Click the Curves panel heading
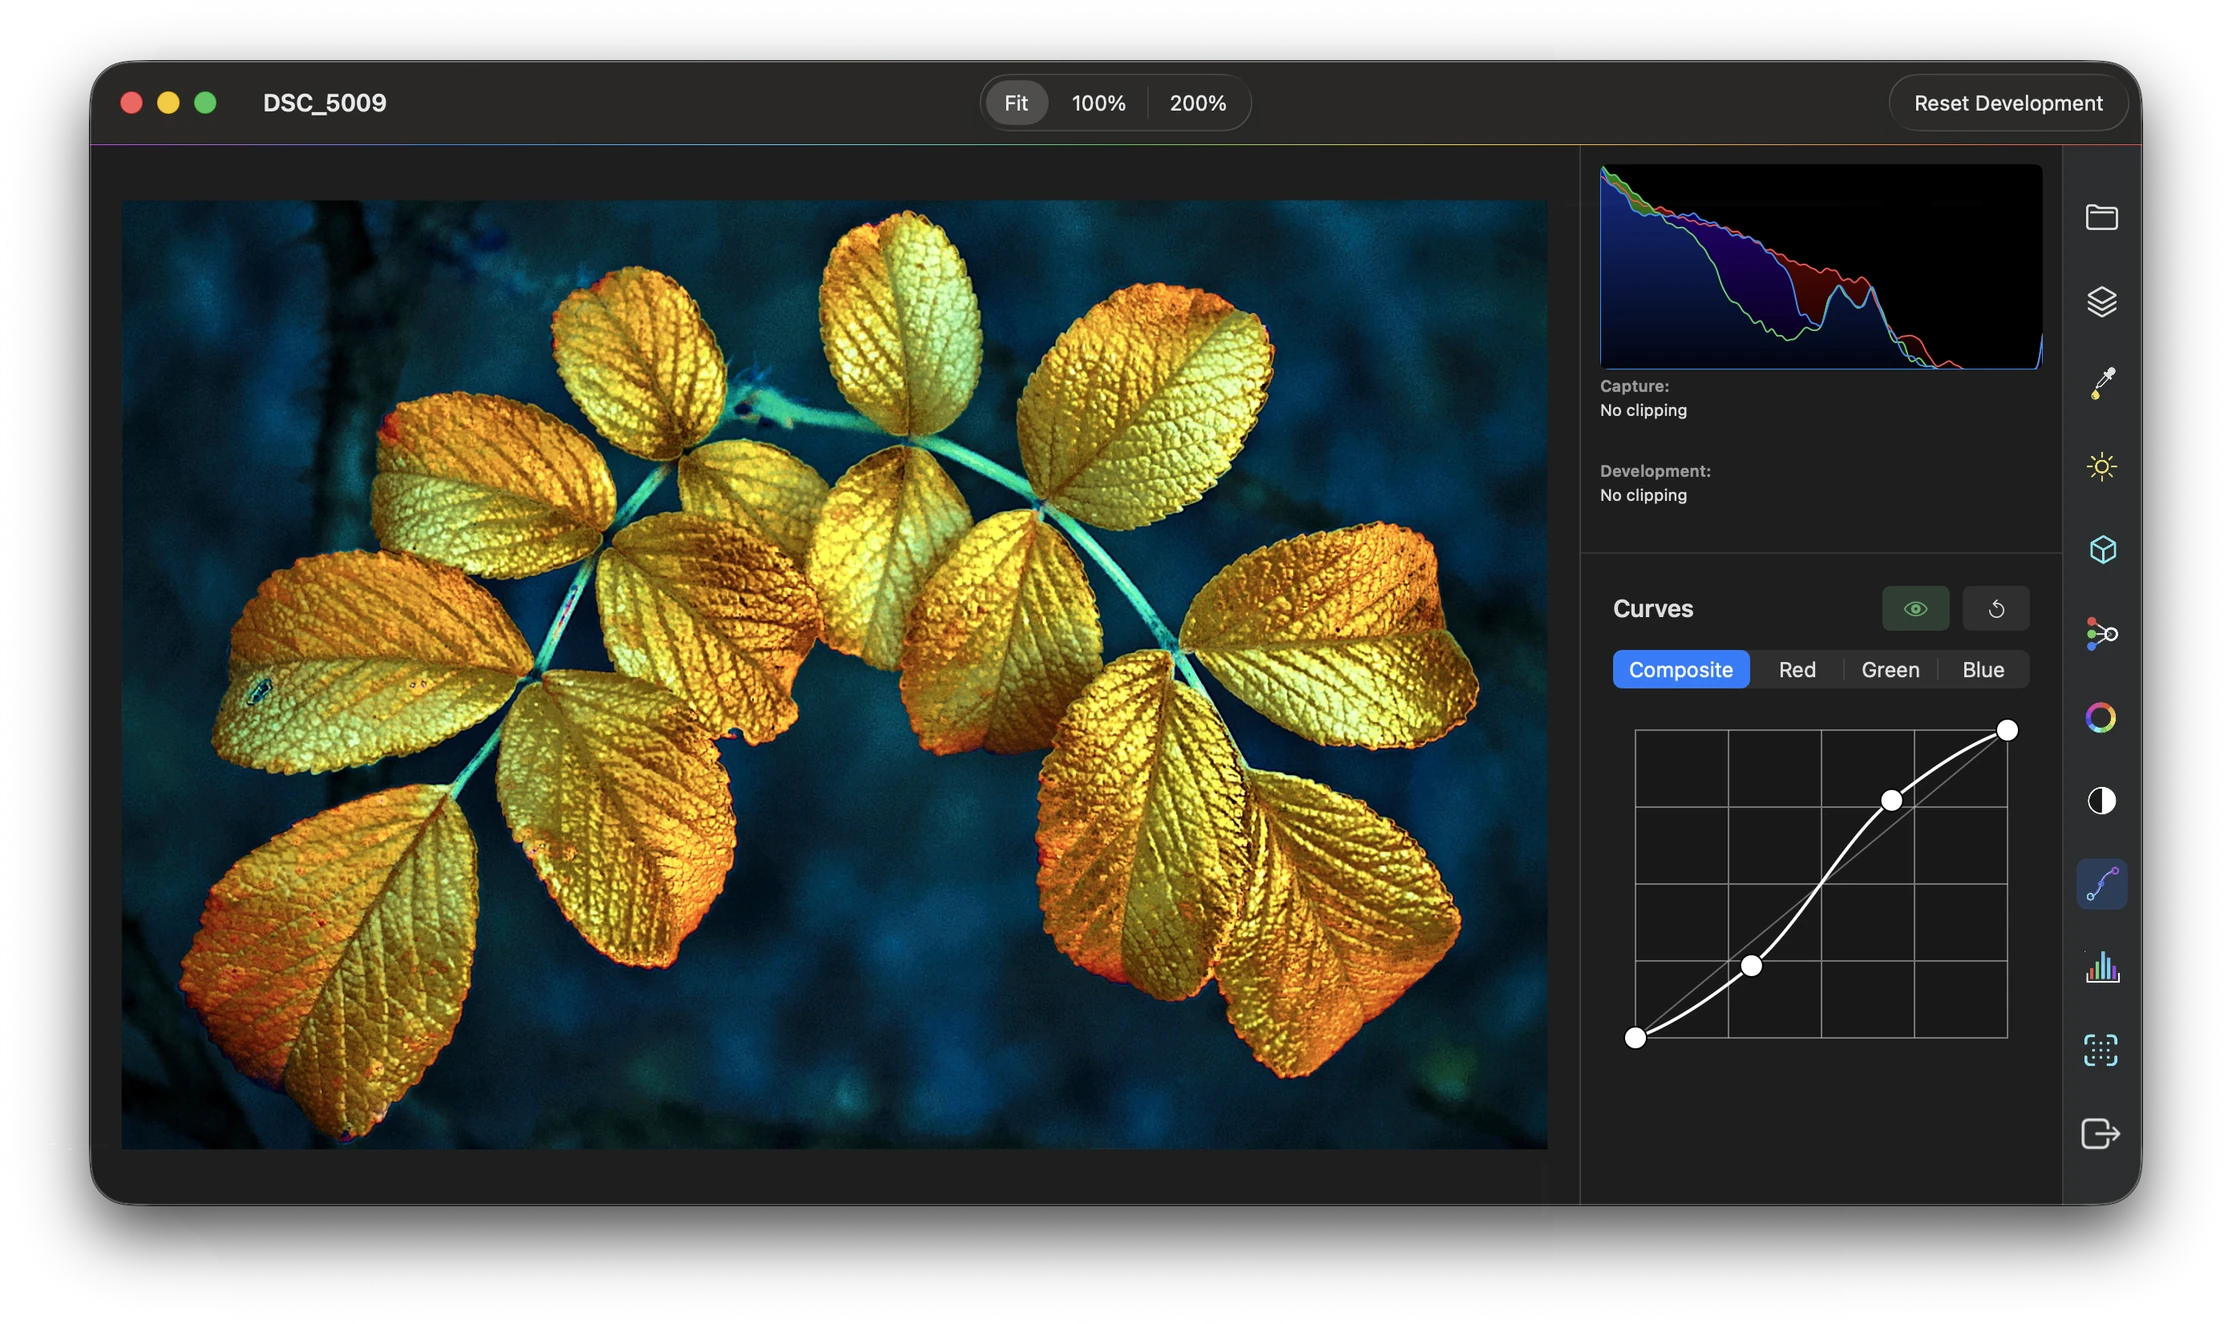The width and height of the screenshot is (2232, 1324). pyautogui.click(x=1652, y=609)
